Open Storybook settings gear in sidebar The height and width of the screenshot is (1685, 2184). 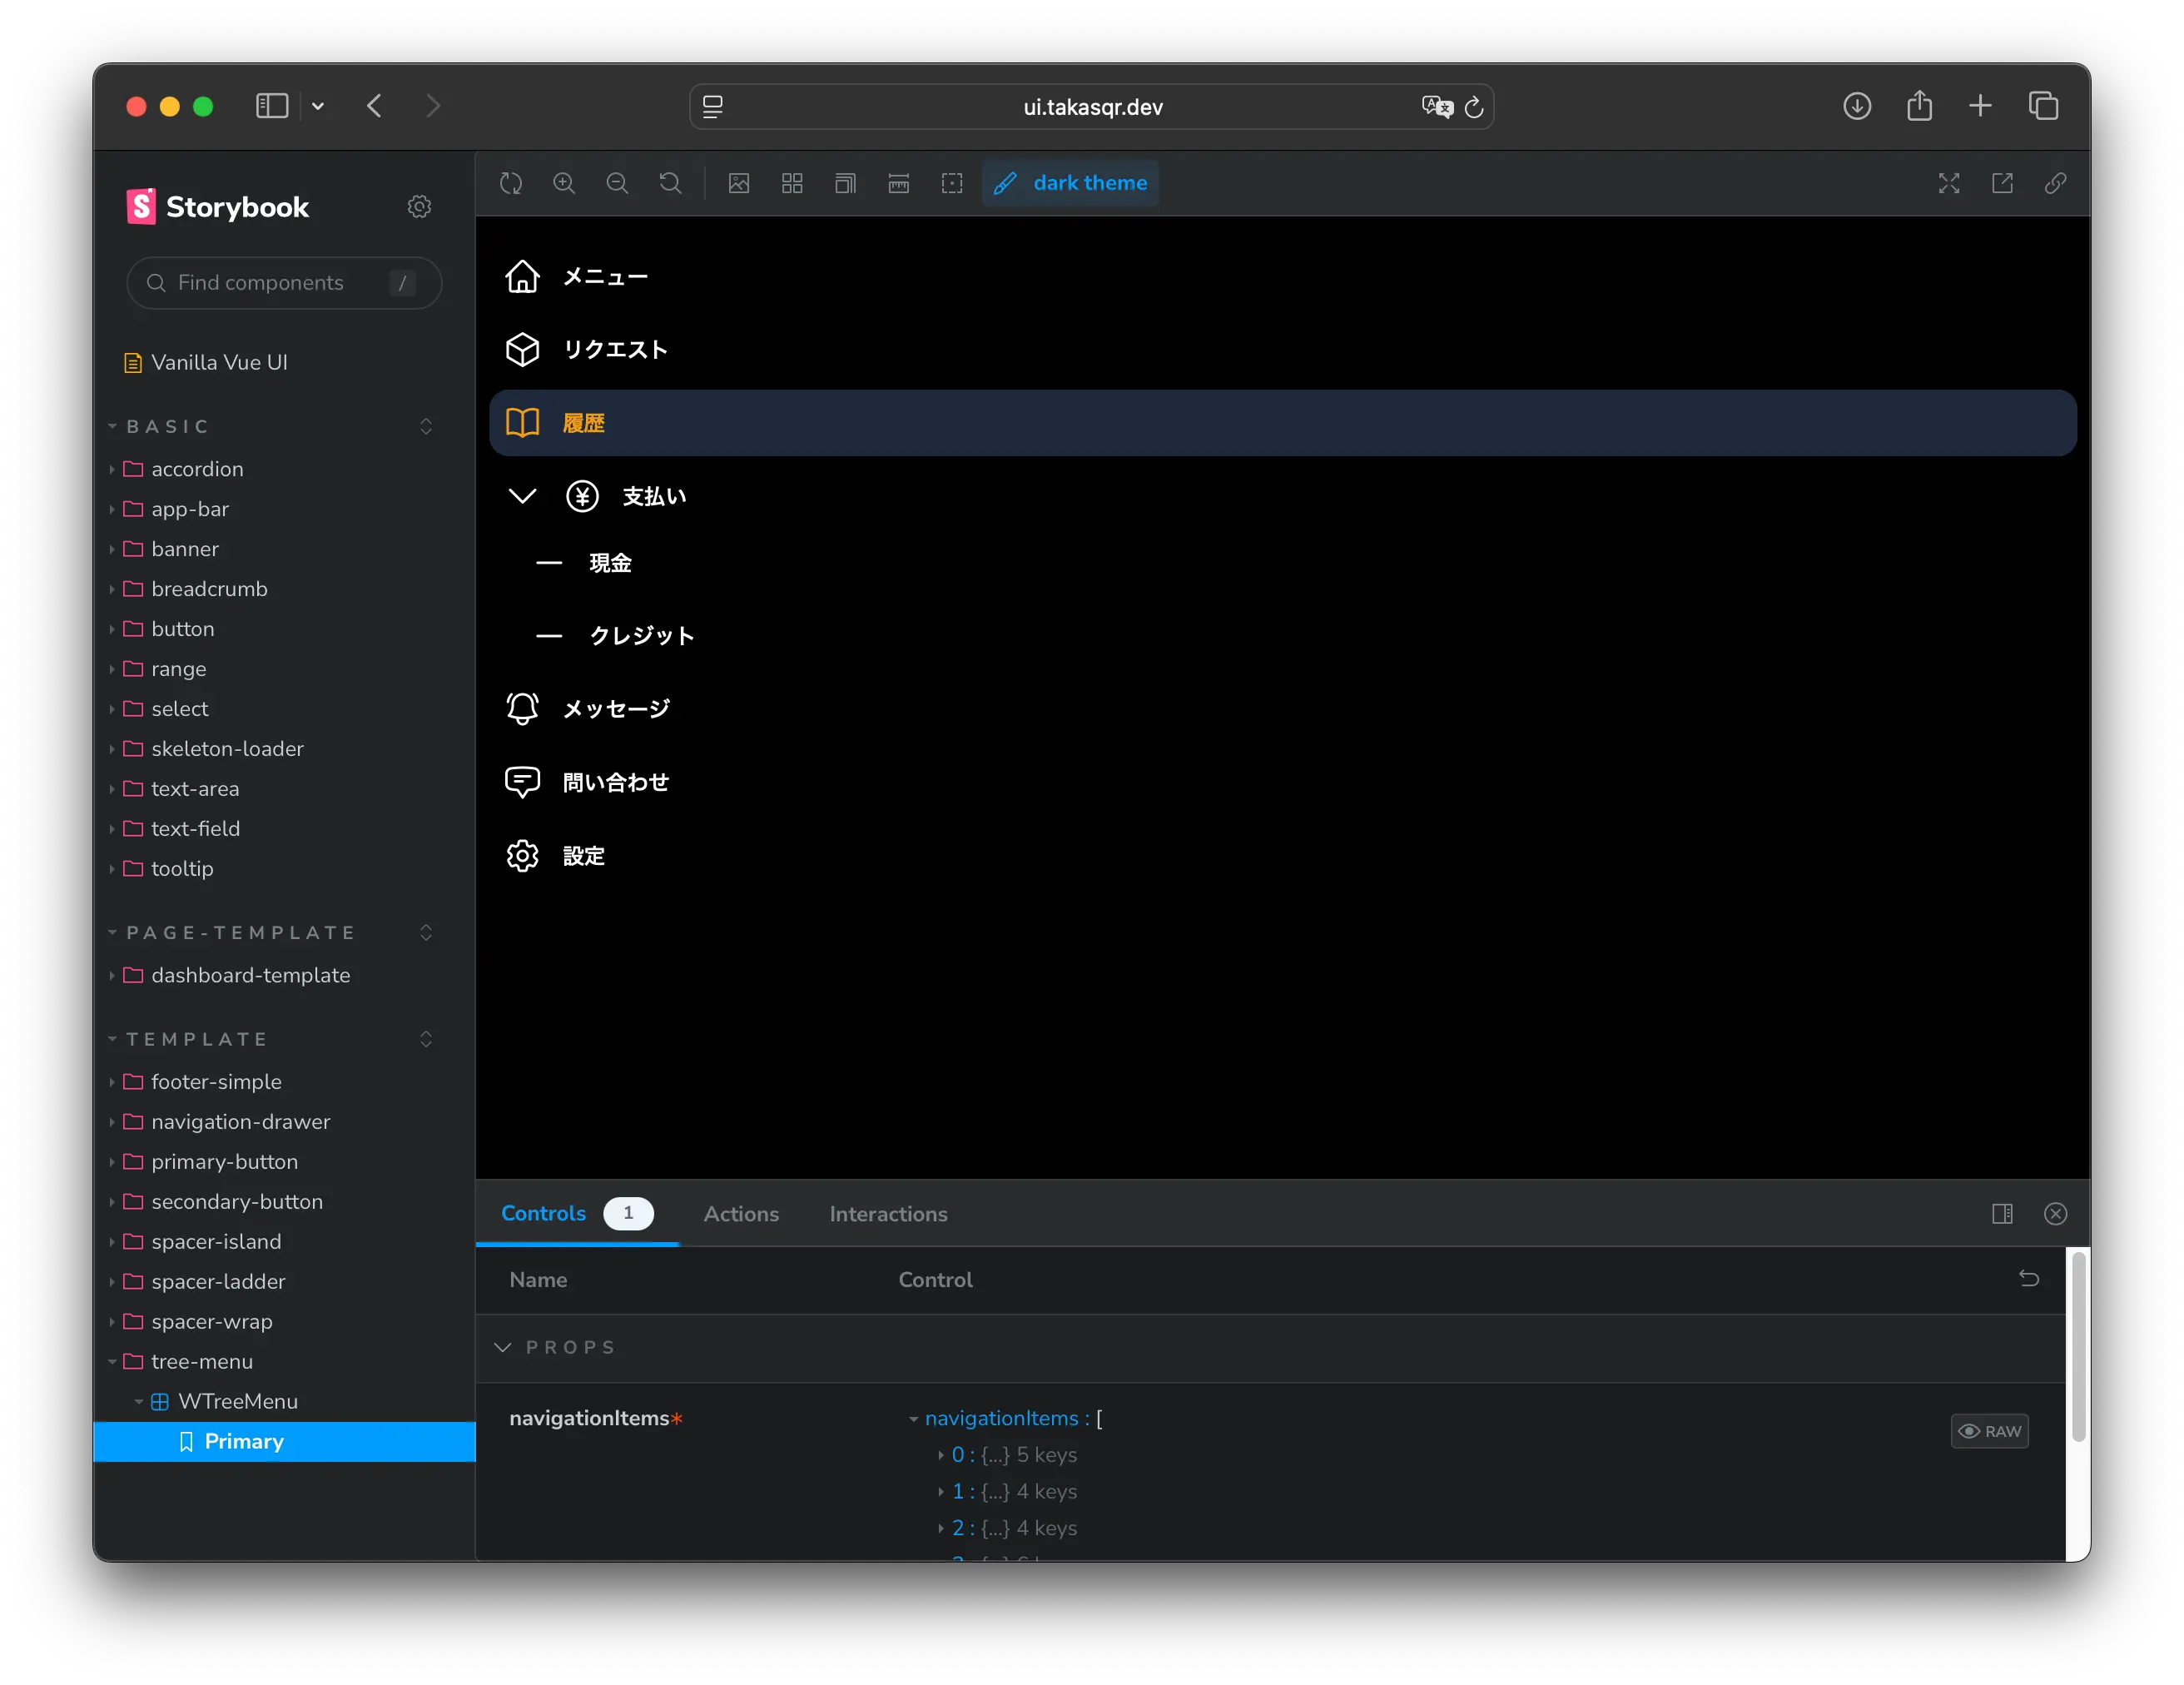(x=419, y=206)
